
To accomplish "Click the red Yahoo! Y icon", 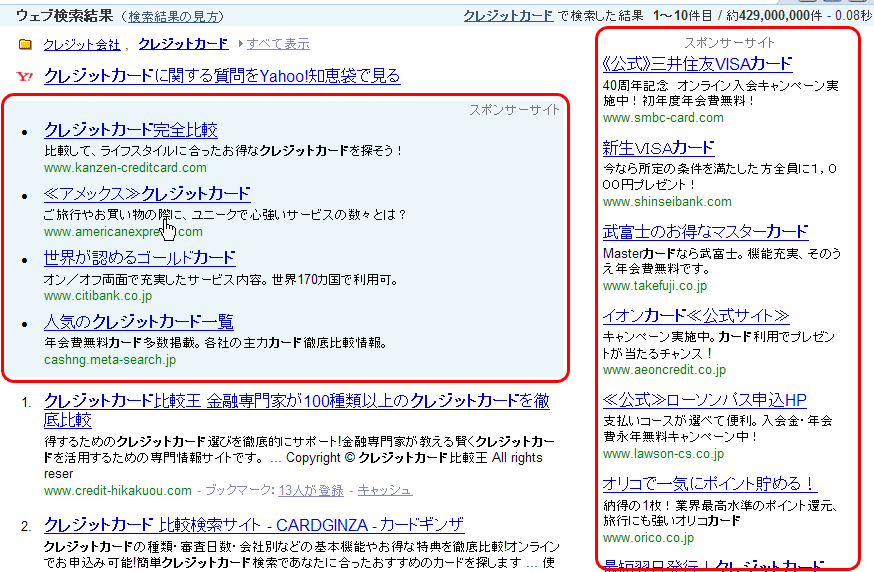I will click(25, 76).
